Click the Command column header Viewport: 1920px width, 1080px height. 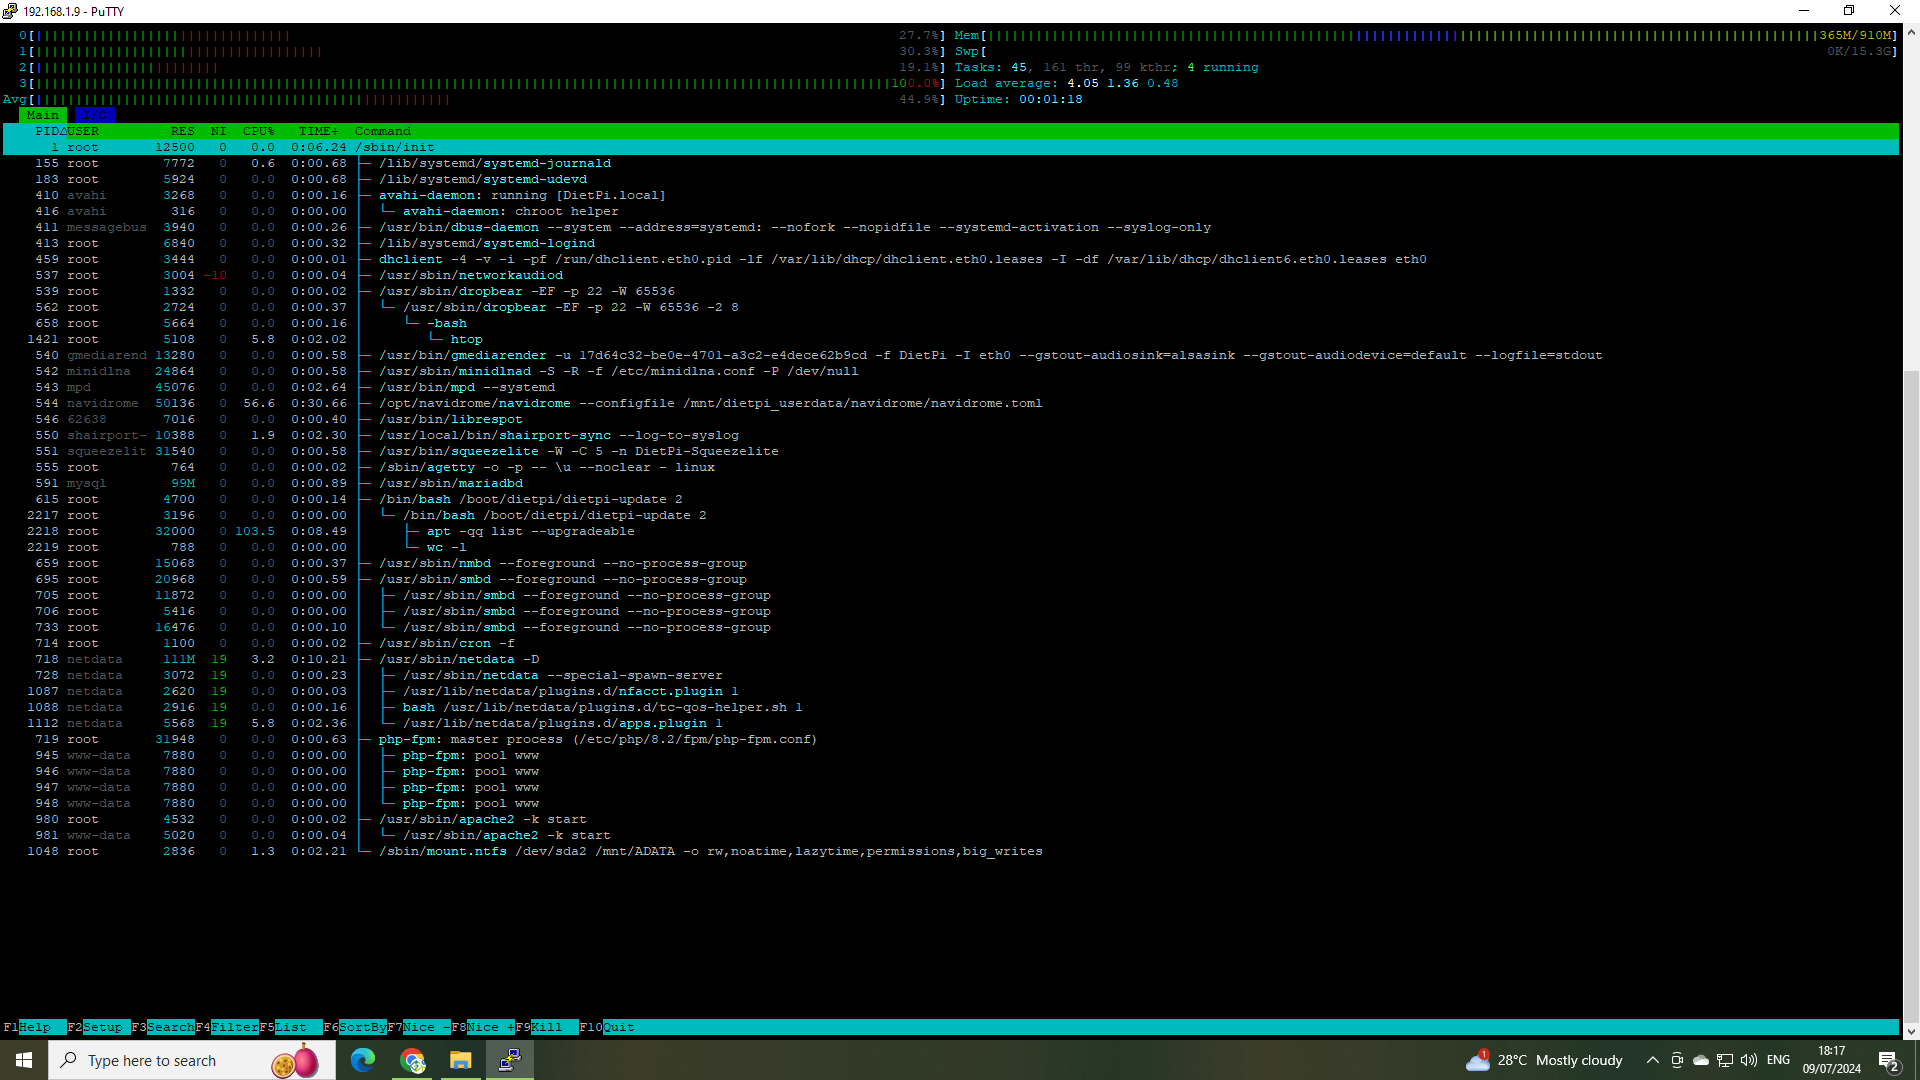click(x=383, y=131)
